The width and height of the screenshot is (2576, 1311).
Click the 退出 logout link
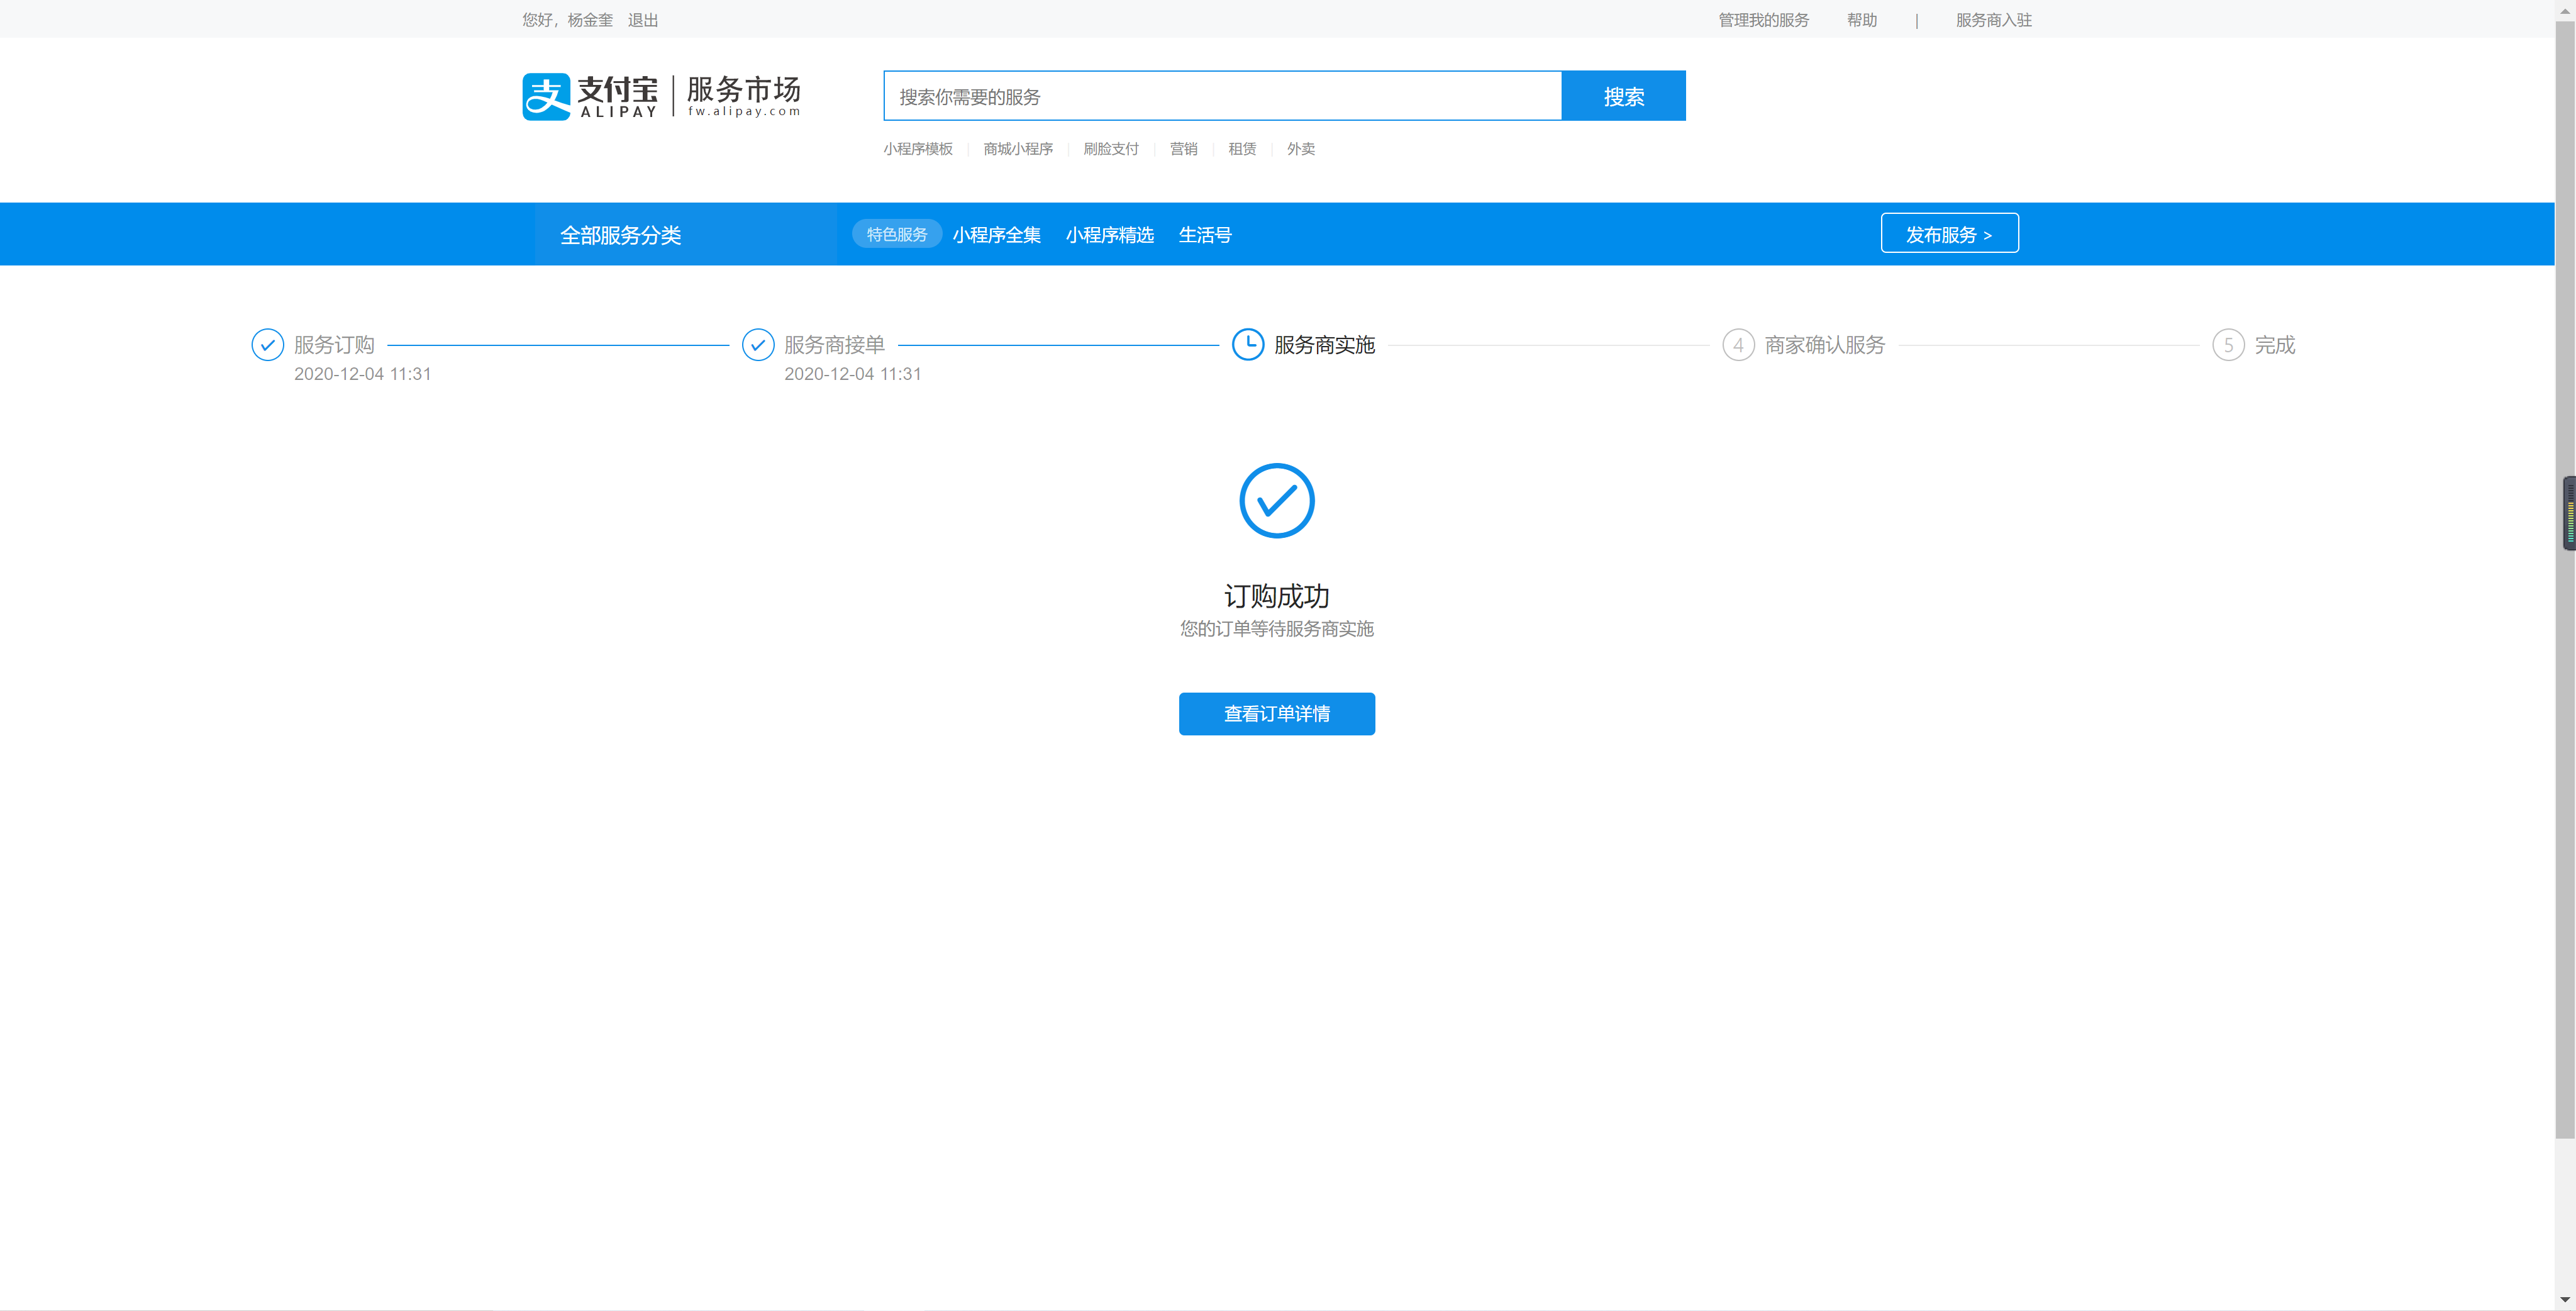tap(642, 20)
